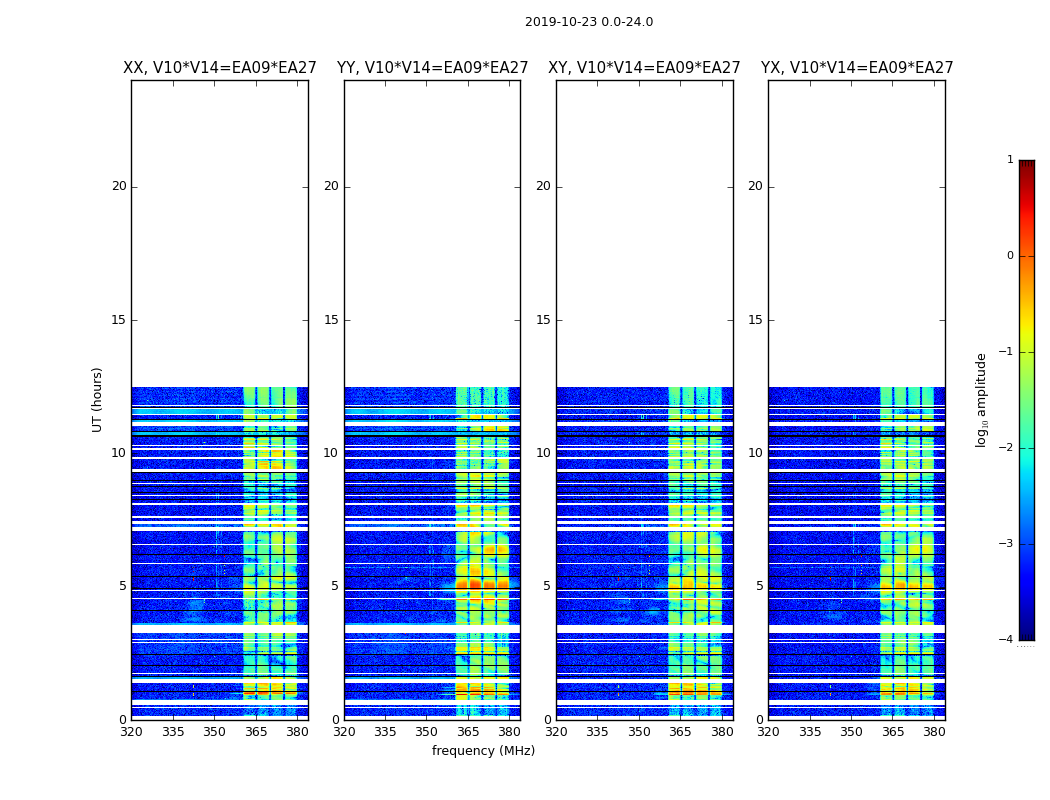Click the 15 hours tick on the XX panel axis
This screenshot has height=800, width=1050.
point(119,319)
